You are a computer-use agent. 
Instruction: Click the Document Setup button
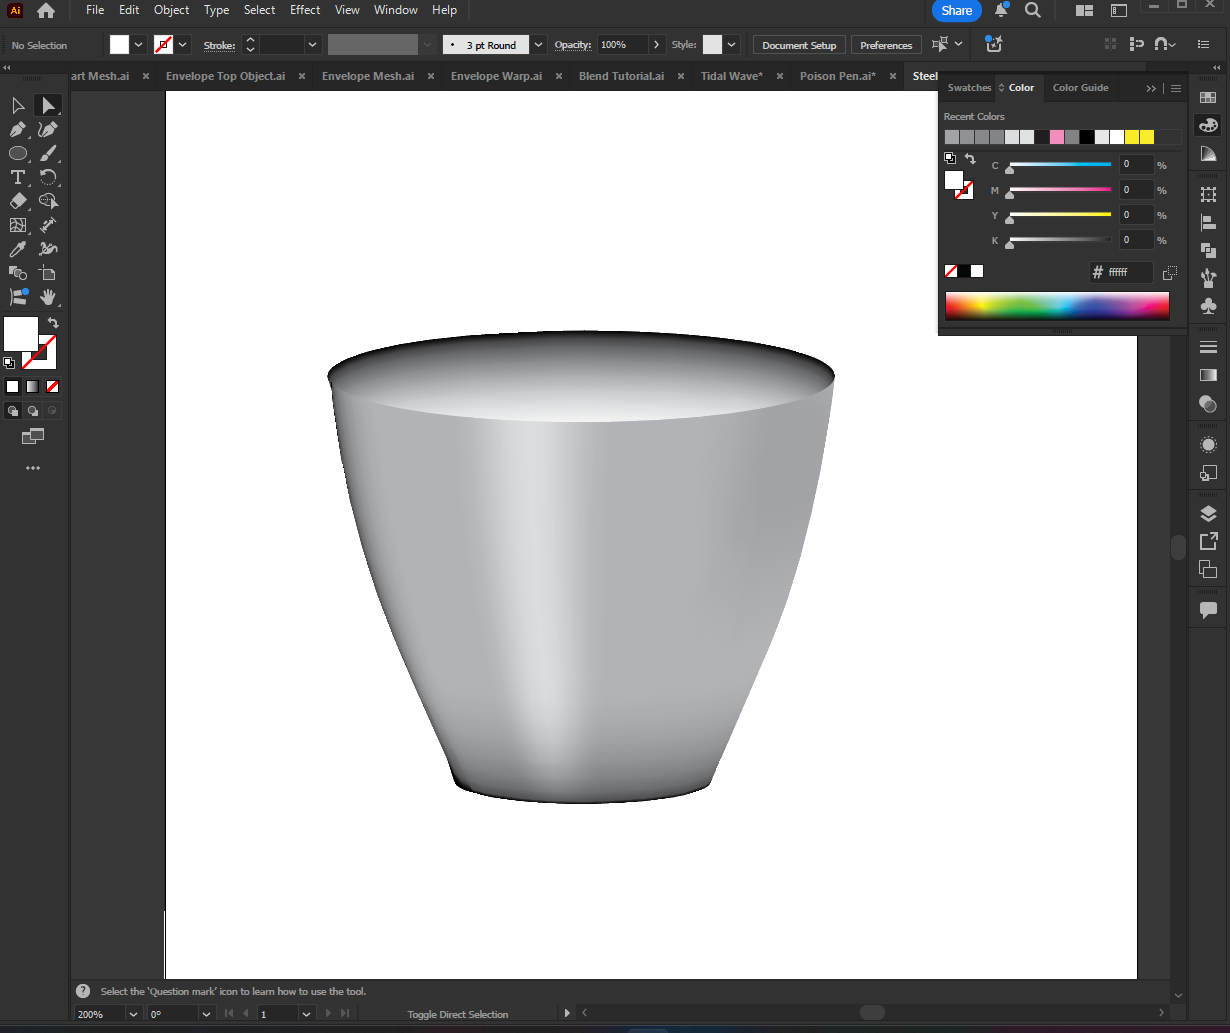tap(799, 44)
